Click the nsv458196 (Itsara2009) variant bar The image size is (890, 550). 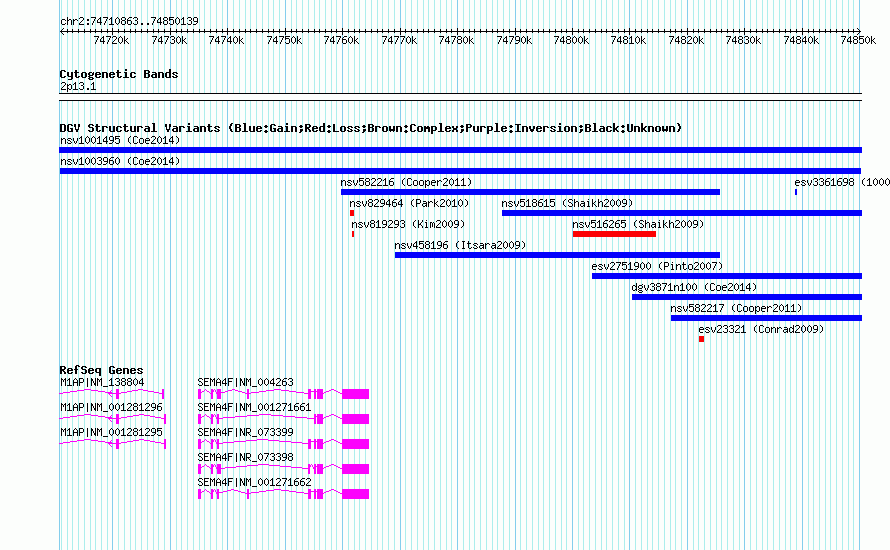click(557, 255)
